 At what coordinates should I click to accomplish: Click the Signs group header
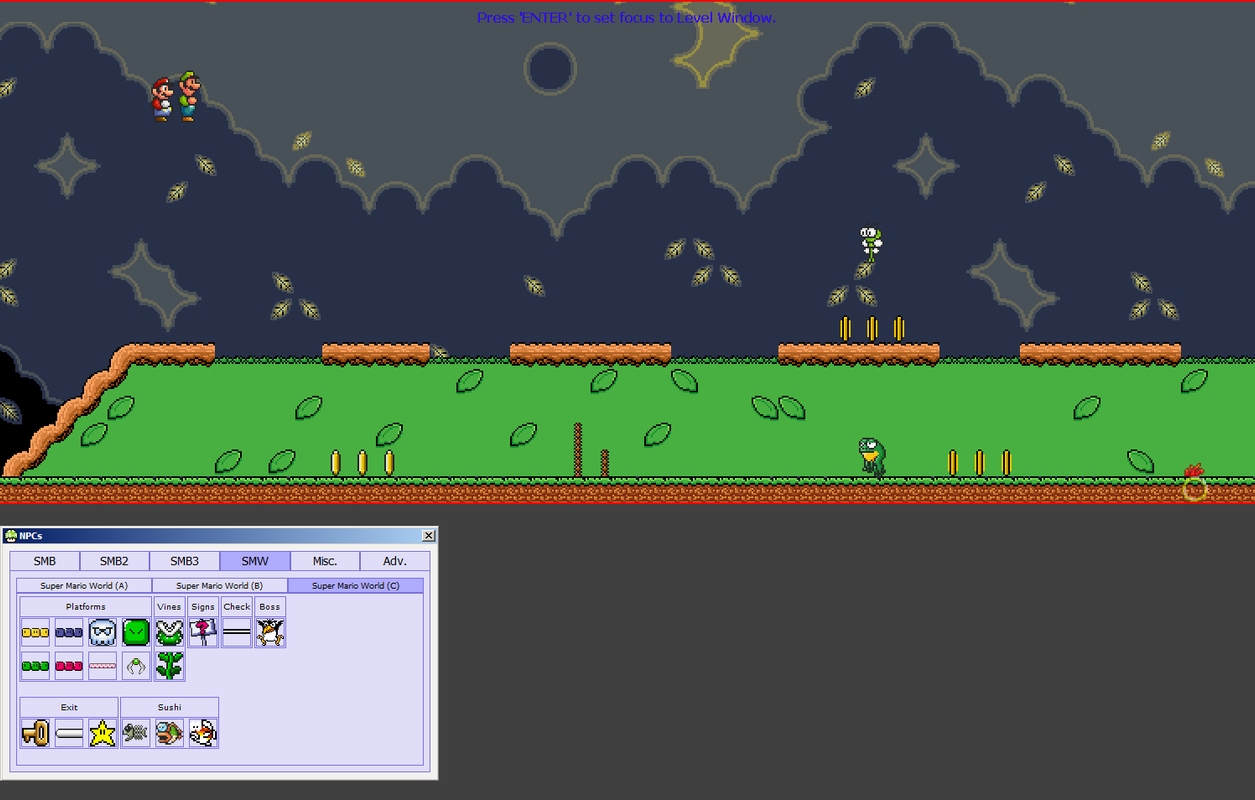point(203,606)
